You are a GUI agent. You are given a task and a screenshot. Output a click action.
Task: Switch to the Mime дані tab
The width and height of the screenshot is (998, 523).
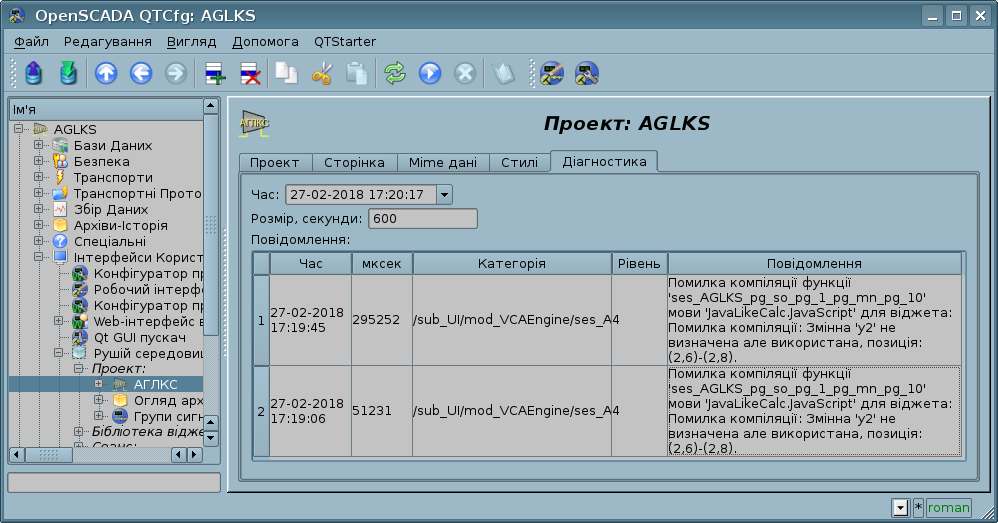pos(443,162)
